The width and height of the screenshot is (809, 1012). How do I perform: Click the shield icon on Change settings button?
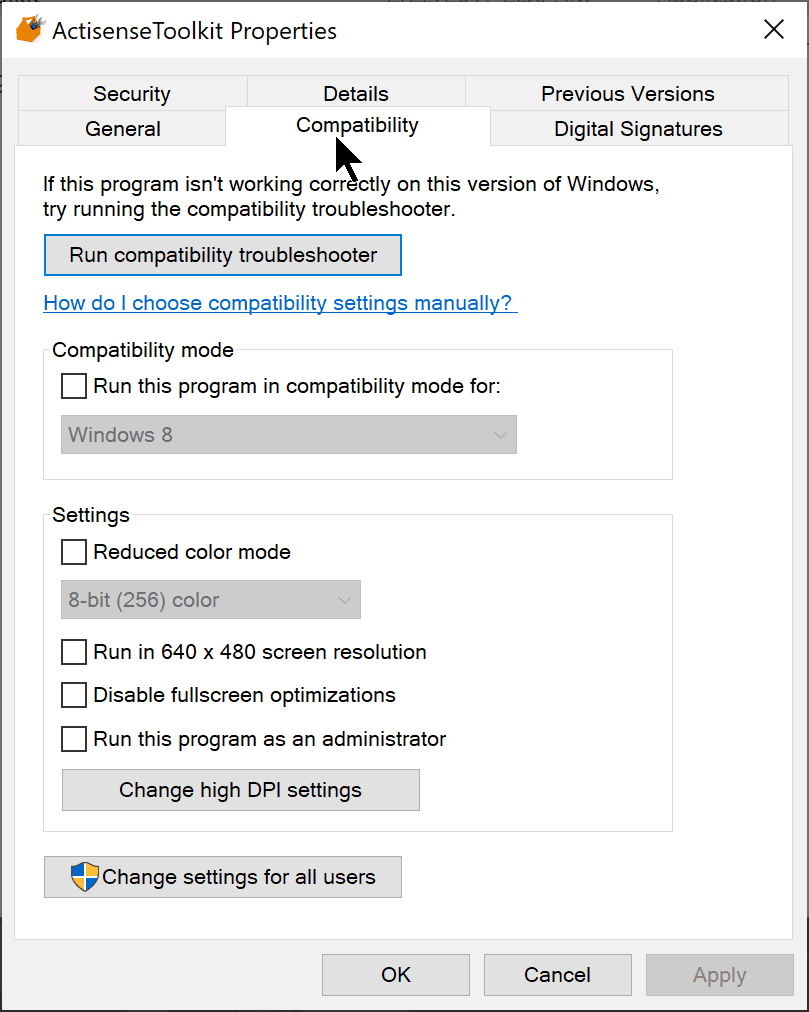click(85, 876)
